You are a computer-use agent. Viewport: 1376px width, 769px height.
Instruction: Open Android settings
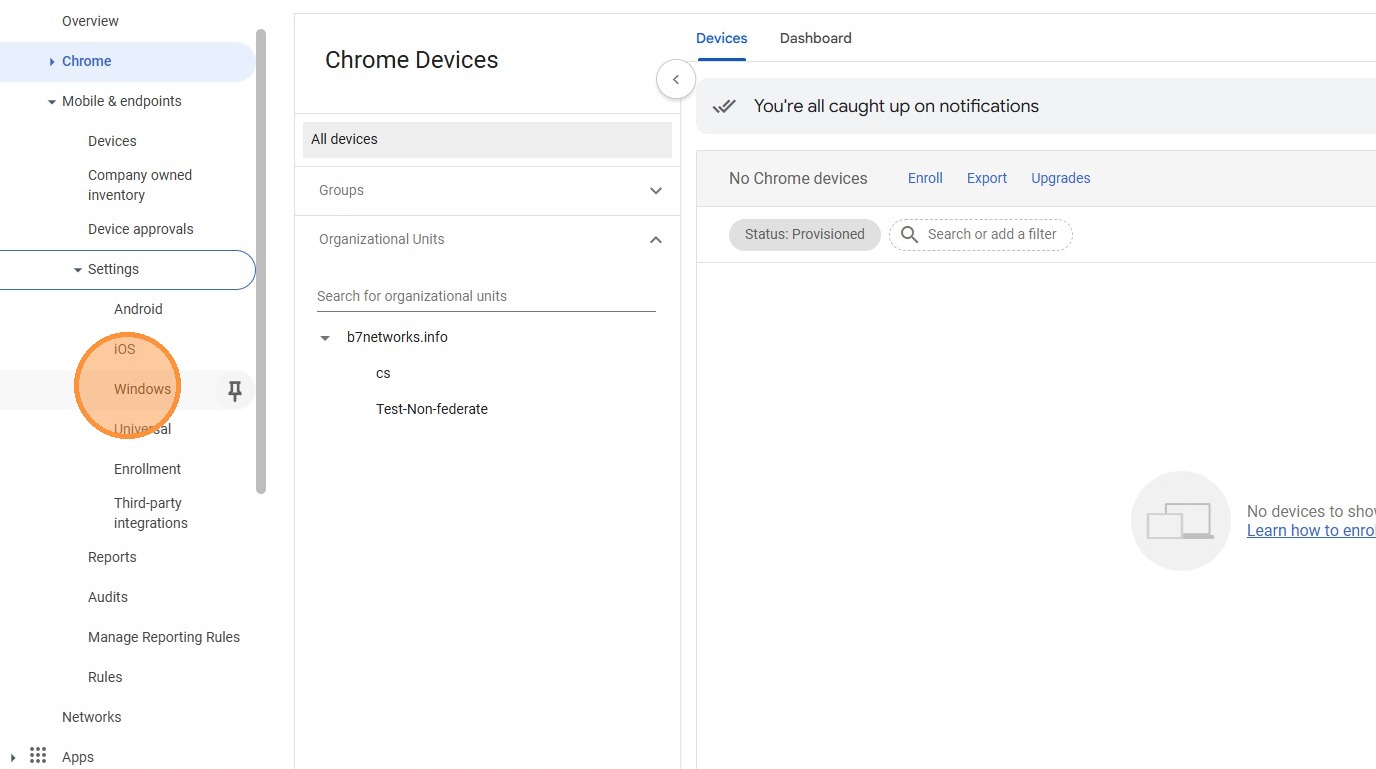tap(138, 309)
